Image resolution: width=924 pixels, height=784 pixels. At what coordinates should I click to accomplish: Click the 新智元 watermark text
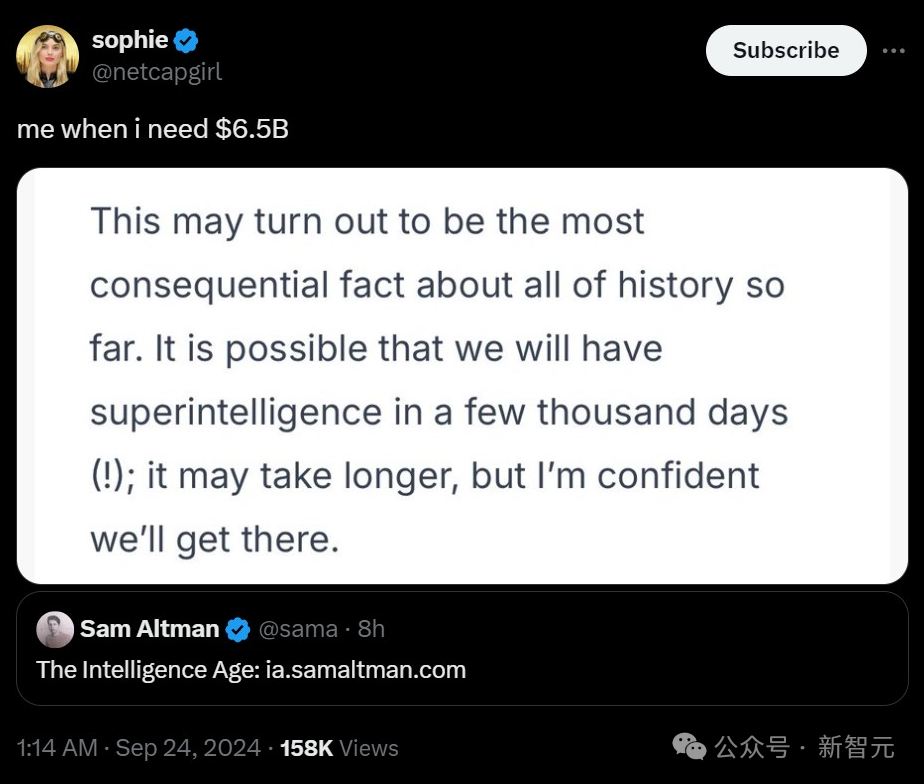856,747
